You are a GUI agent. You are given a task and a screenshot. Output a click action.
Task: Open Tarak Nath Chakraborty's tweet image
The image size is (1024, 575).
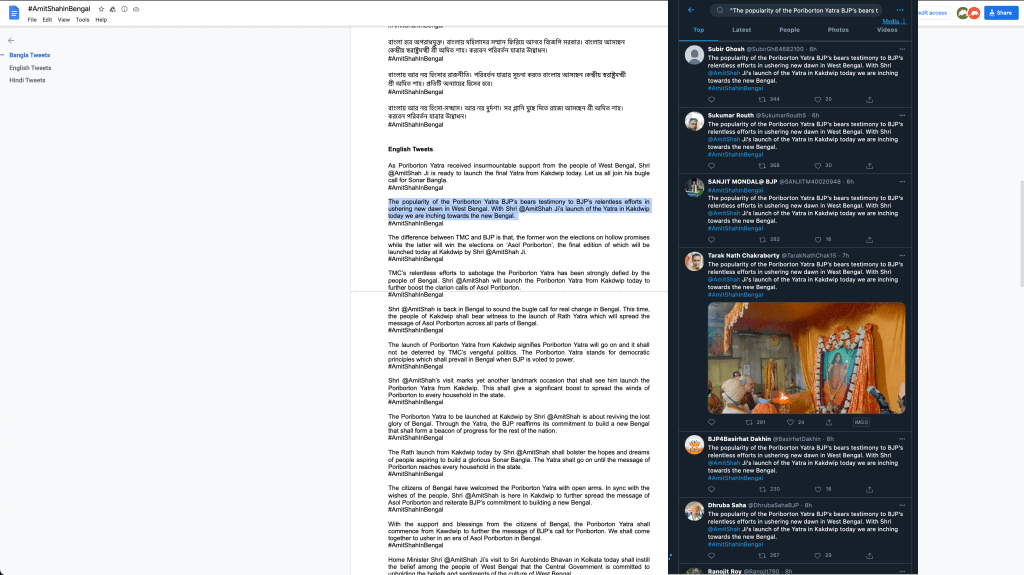[807, 357]
